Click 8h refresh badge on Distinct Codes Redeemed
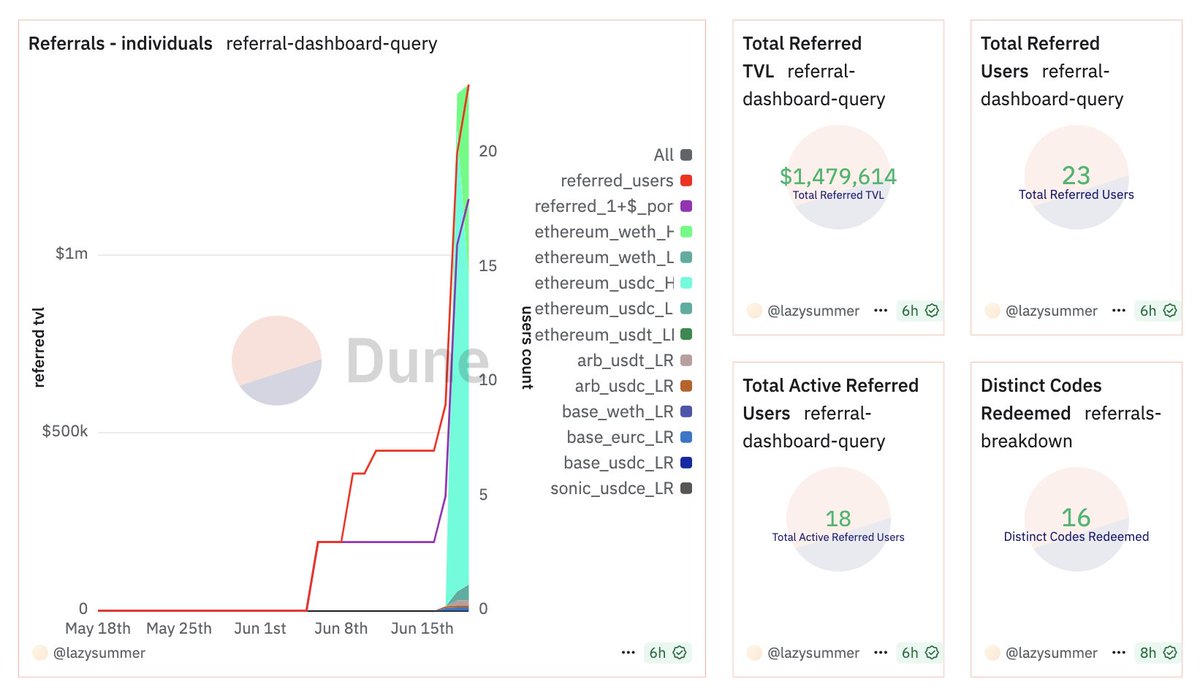Viewport: 1200px width, 690px height. pyautogui.click(x=1157, y=653)
